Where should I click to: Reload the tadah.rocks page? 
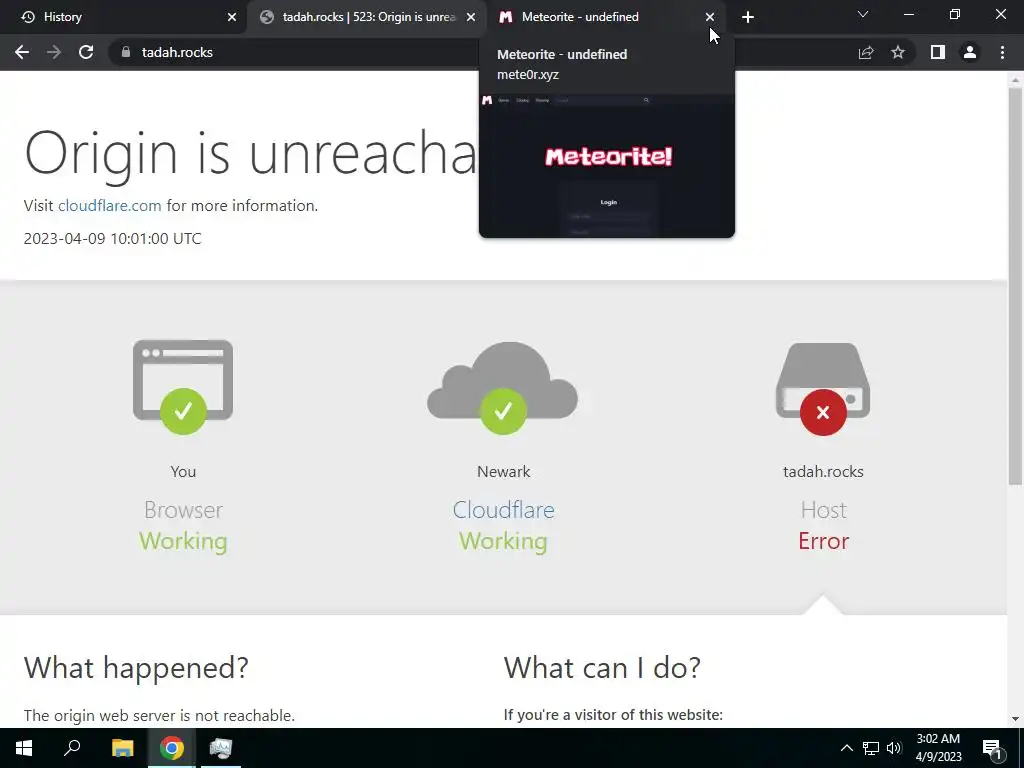(86, 52)
